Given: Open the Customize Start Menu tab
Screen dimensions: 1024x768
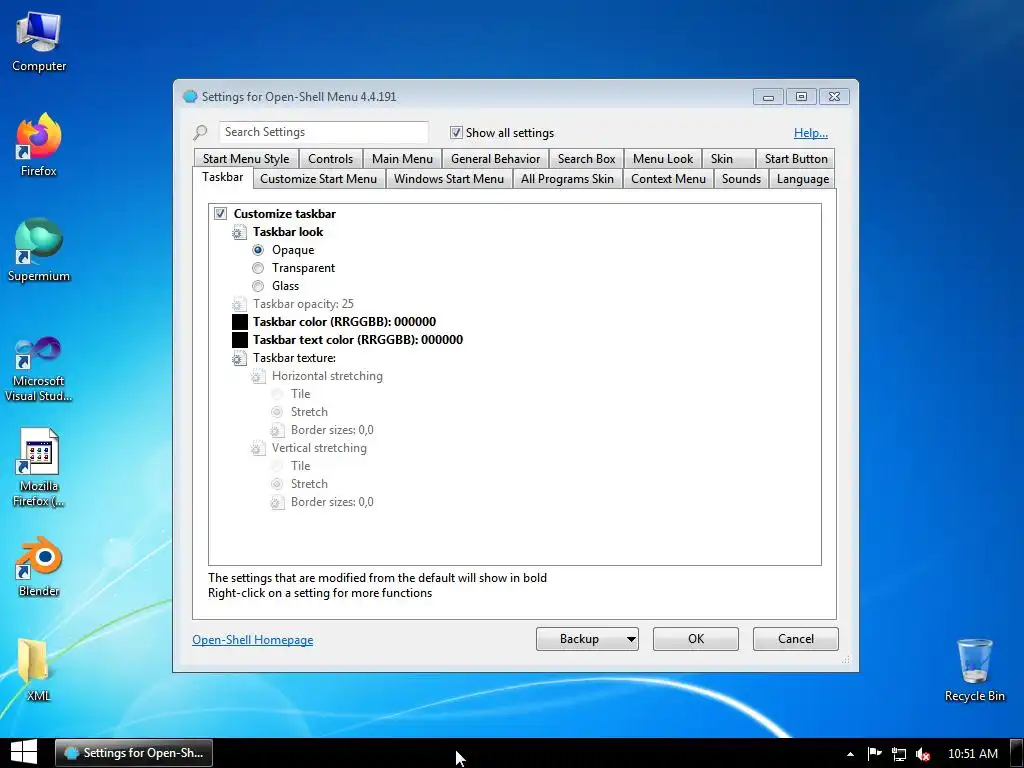Looking at the screenshot, I should click(x=318, y=179).
